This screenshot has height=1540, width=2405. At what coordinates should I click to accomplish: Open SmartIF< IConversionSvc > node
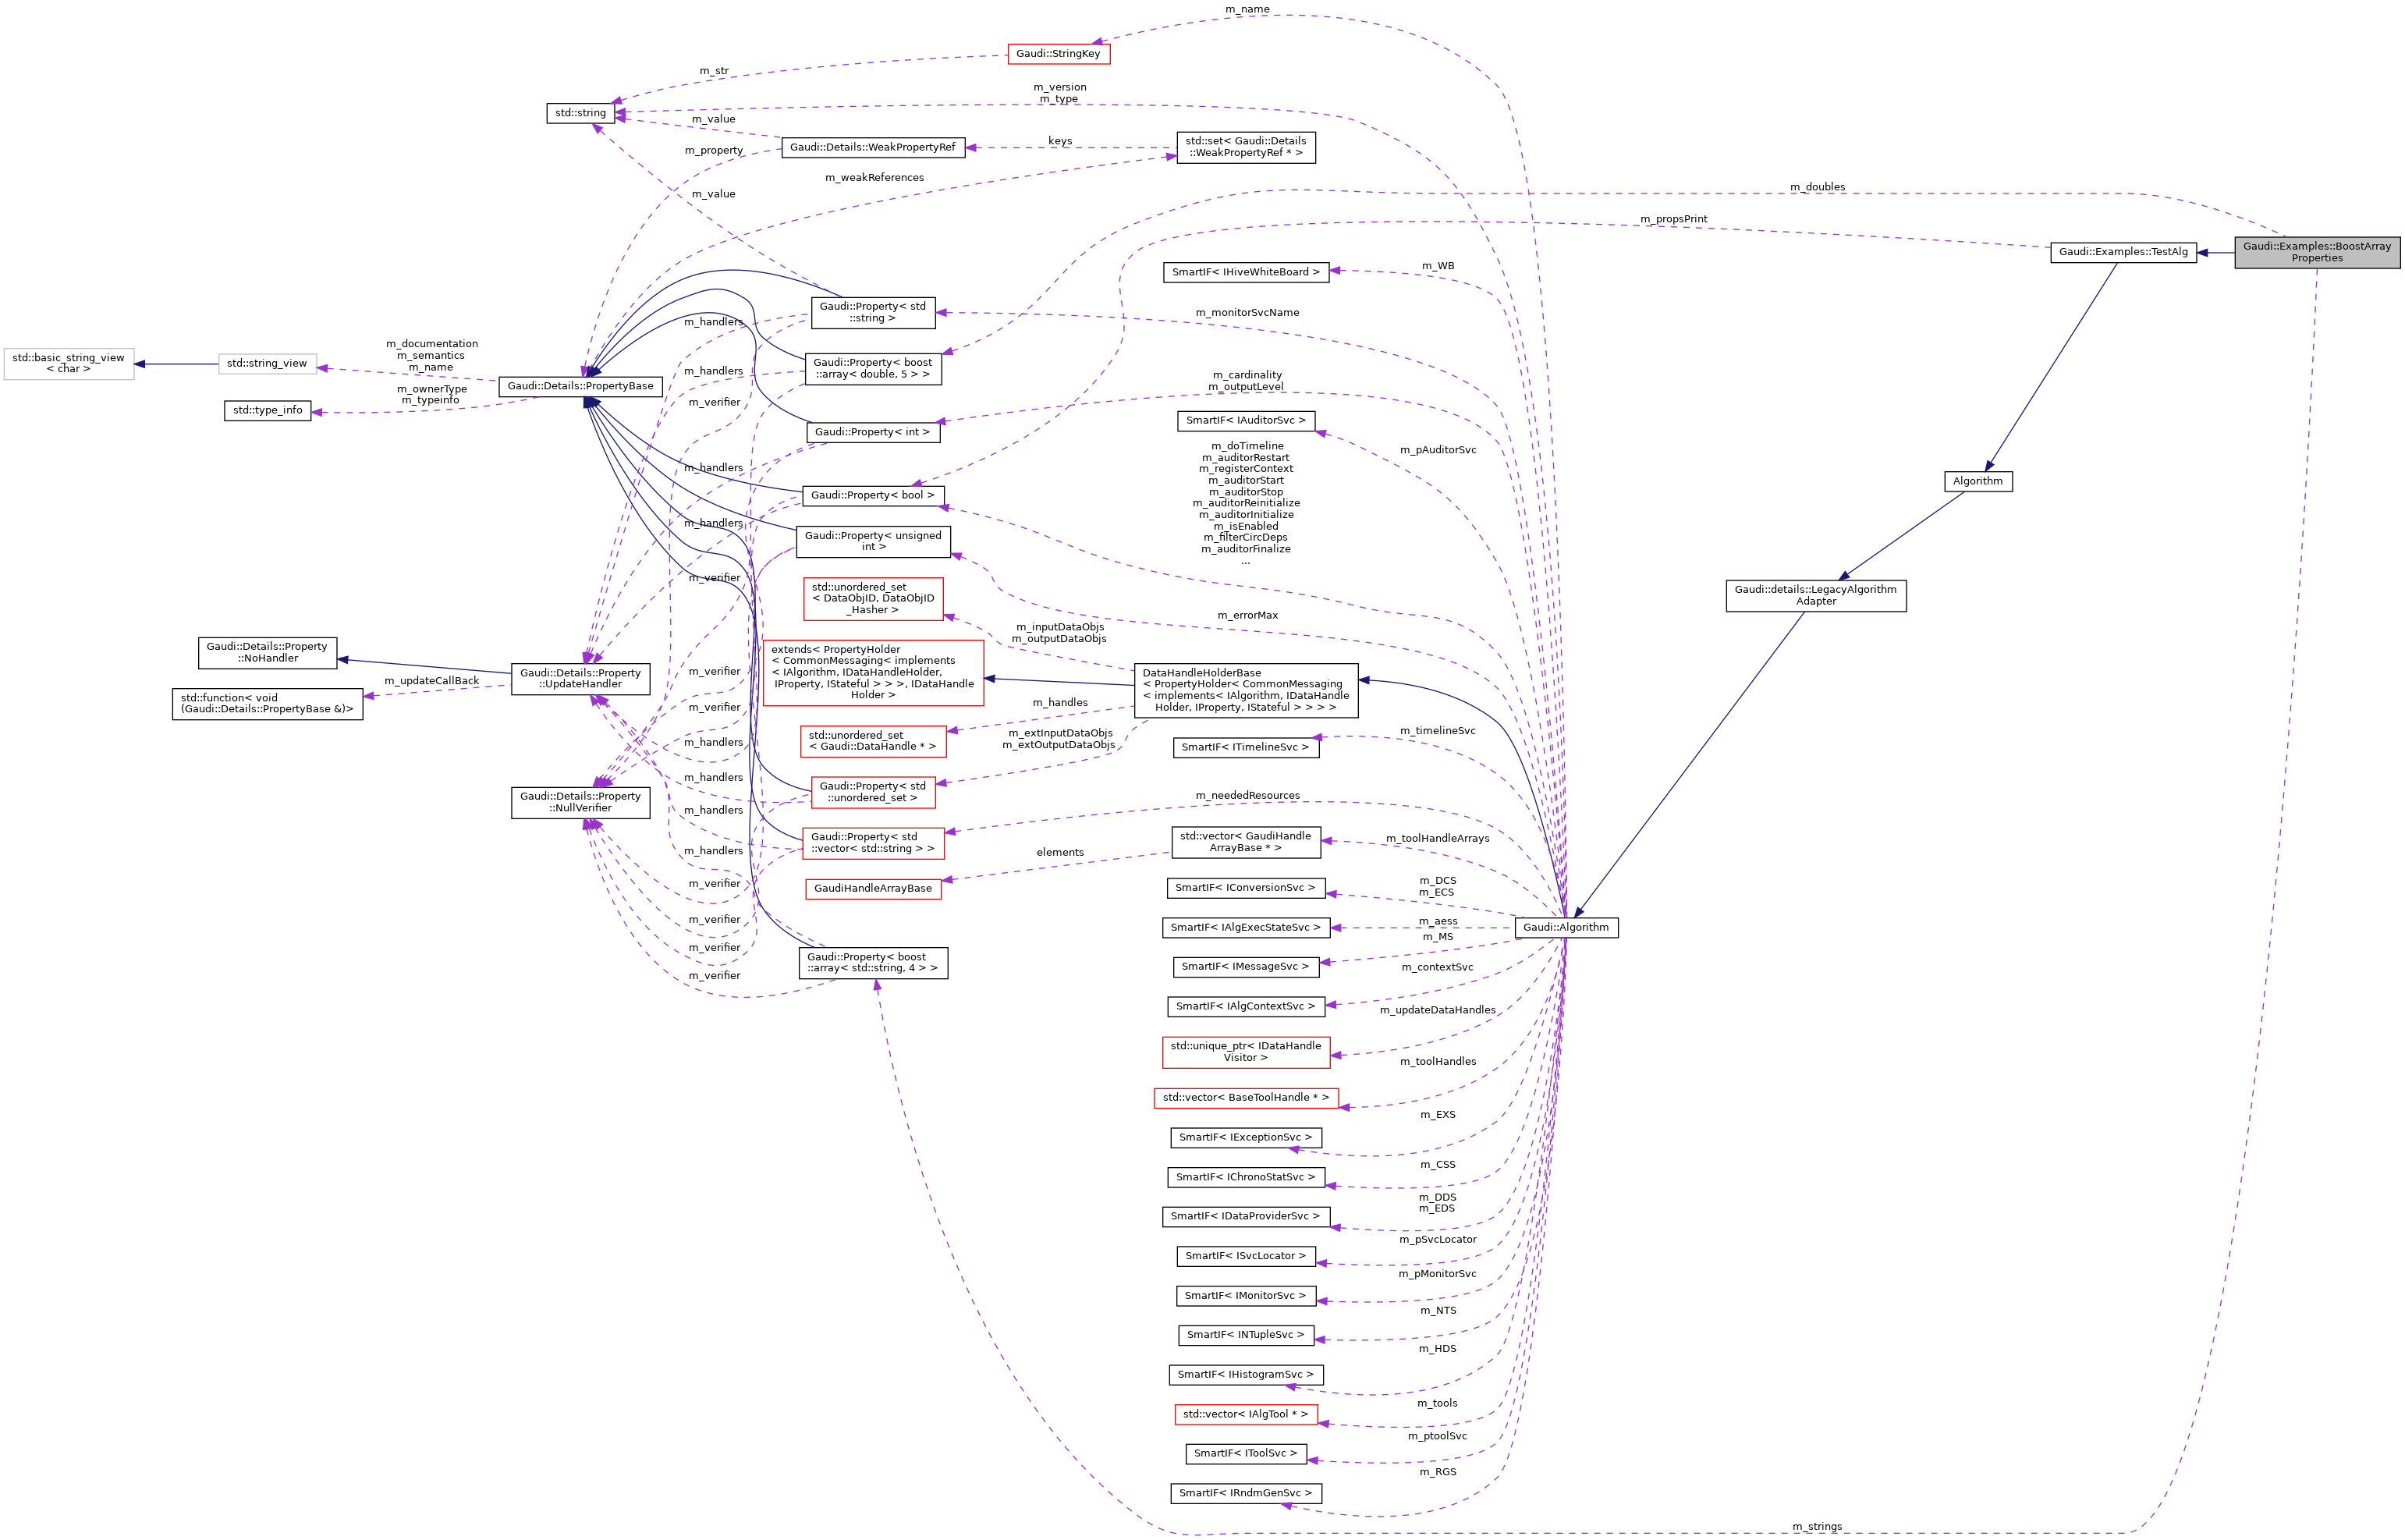[1246, 888]
